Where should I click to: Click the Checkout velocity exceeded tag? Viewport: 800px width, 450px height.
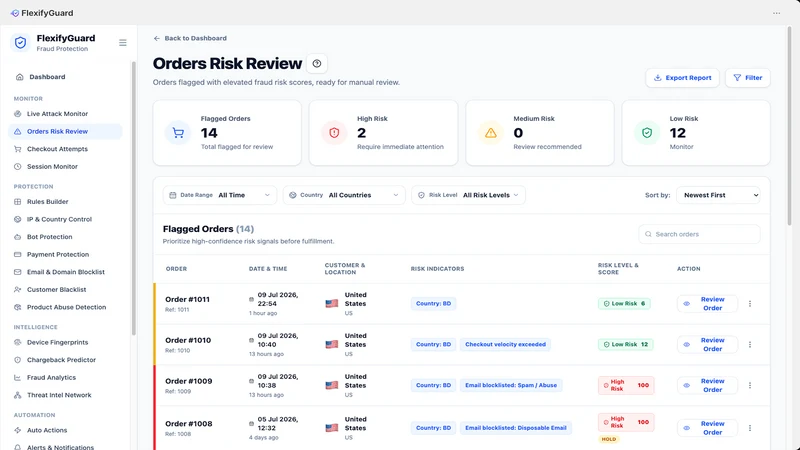click(x=505, y=344)
